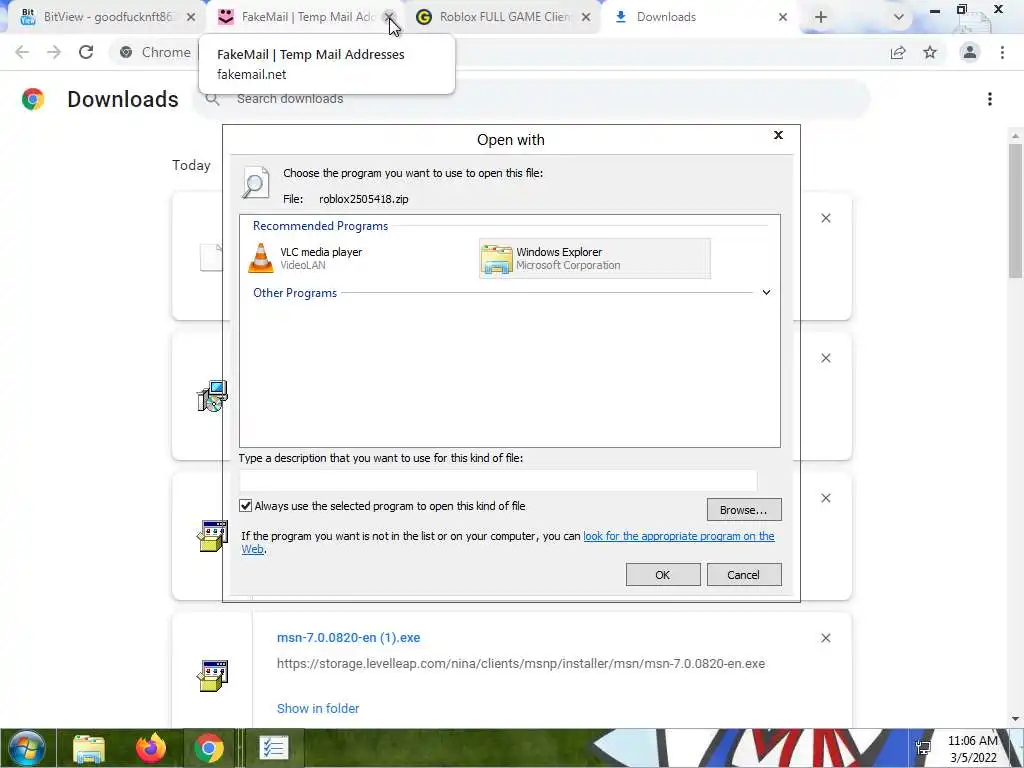The image size is (1024, 768).
Task: Remove the second download entry from list
Action: (x=825, y=358)
